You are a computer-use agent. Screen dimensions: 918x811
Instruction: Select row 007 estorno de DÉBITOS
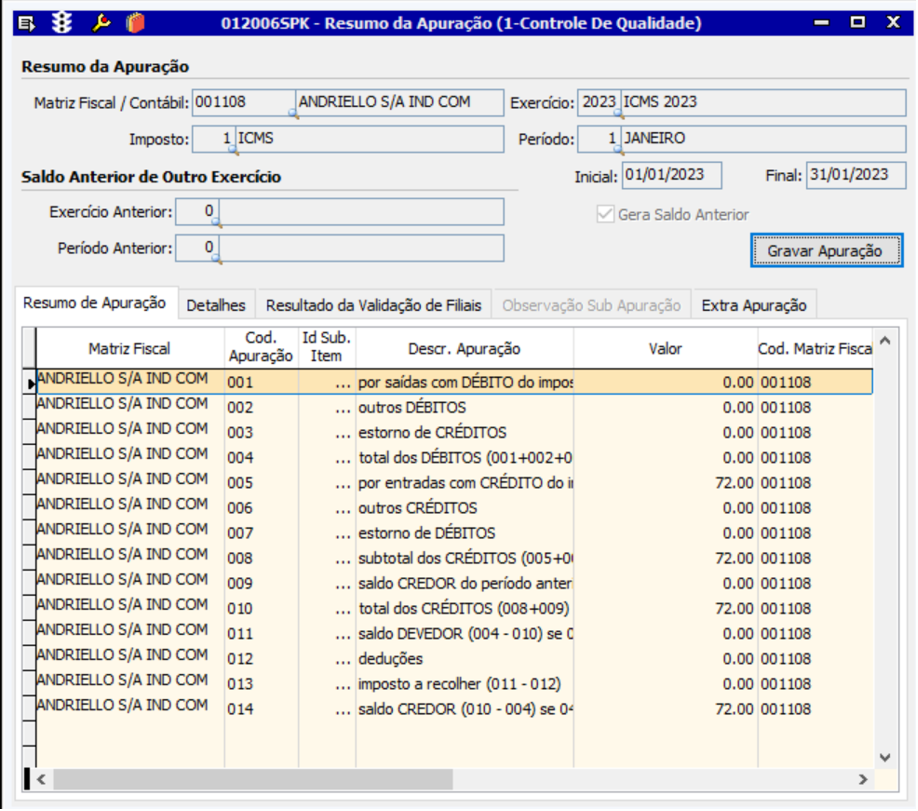tap(454, 533)
